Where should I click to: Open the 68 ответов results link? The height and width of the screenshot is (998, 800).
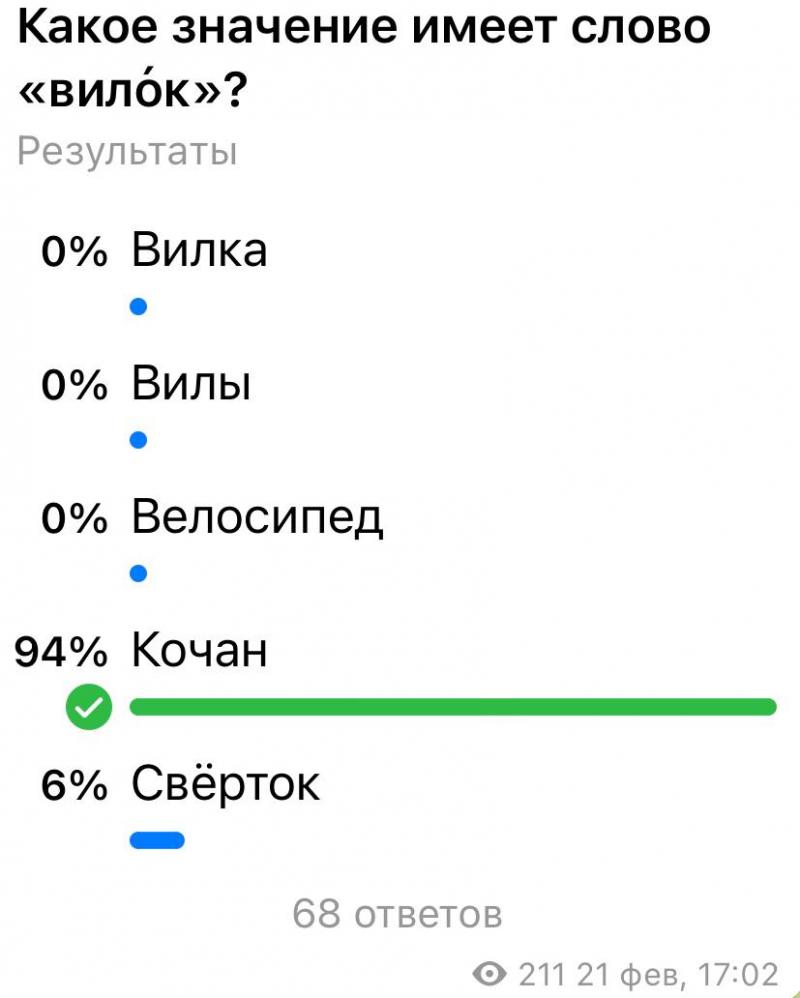click(397, 914)
